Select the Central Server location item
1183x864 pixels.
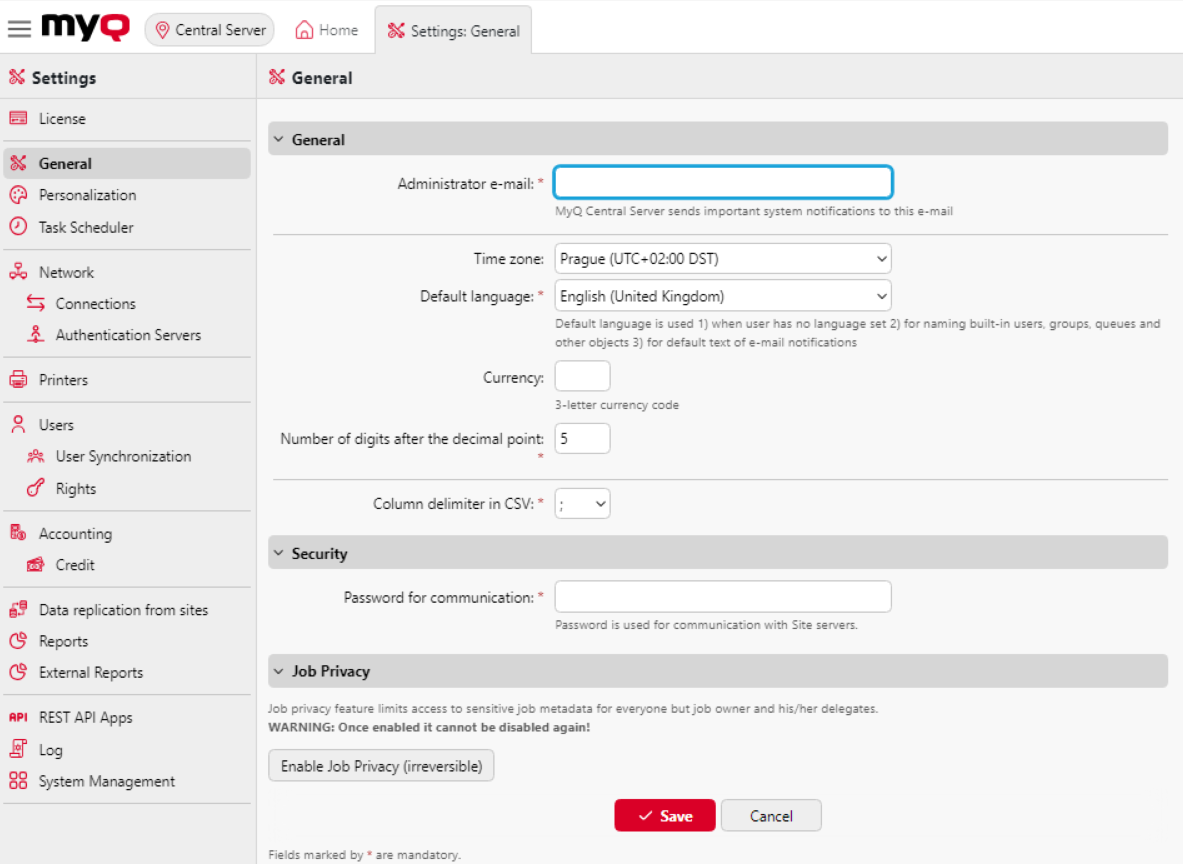[x=209, y=29]
